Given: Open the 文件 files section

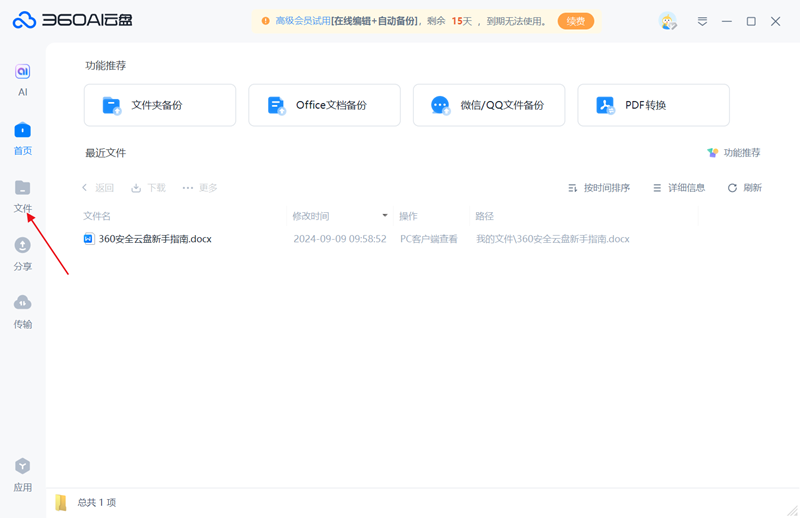Looking at the screenshot, I should [22, 195].
